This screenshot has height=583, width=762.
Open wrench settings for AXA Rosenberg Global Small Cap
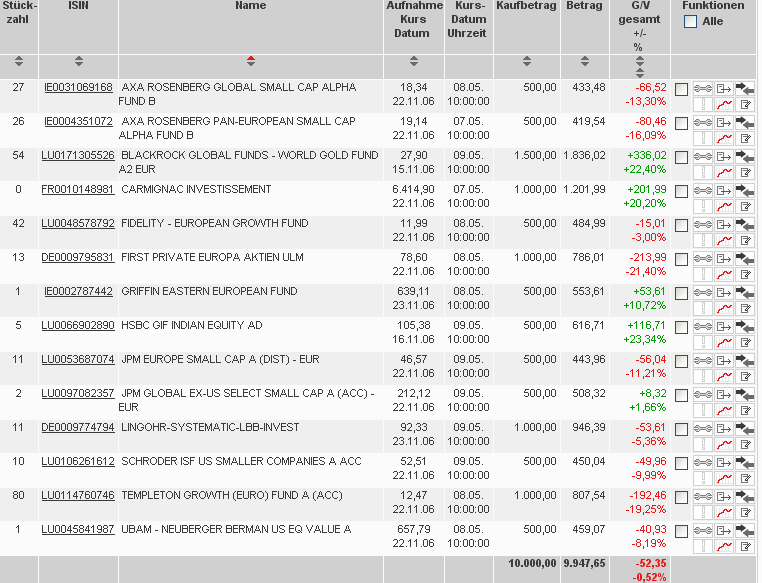click(x=703, y=88)
